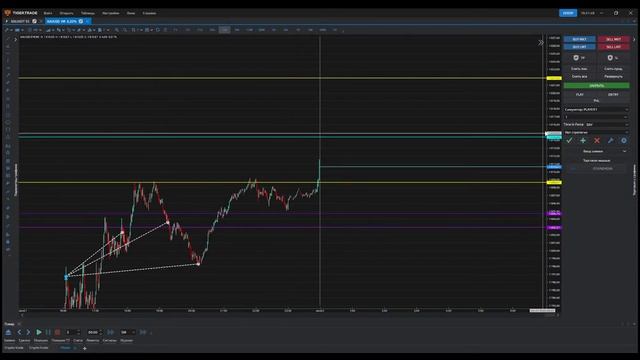Viewport: 640px width, 360px height.
Task: Click BUY LMT button
Action: pyautogui.click(x=580, y=47)
